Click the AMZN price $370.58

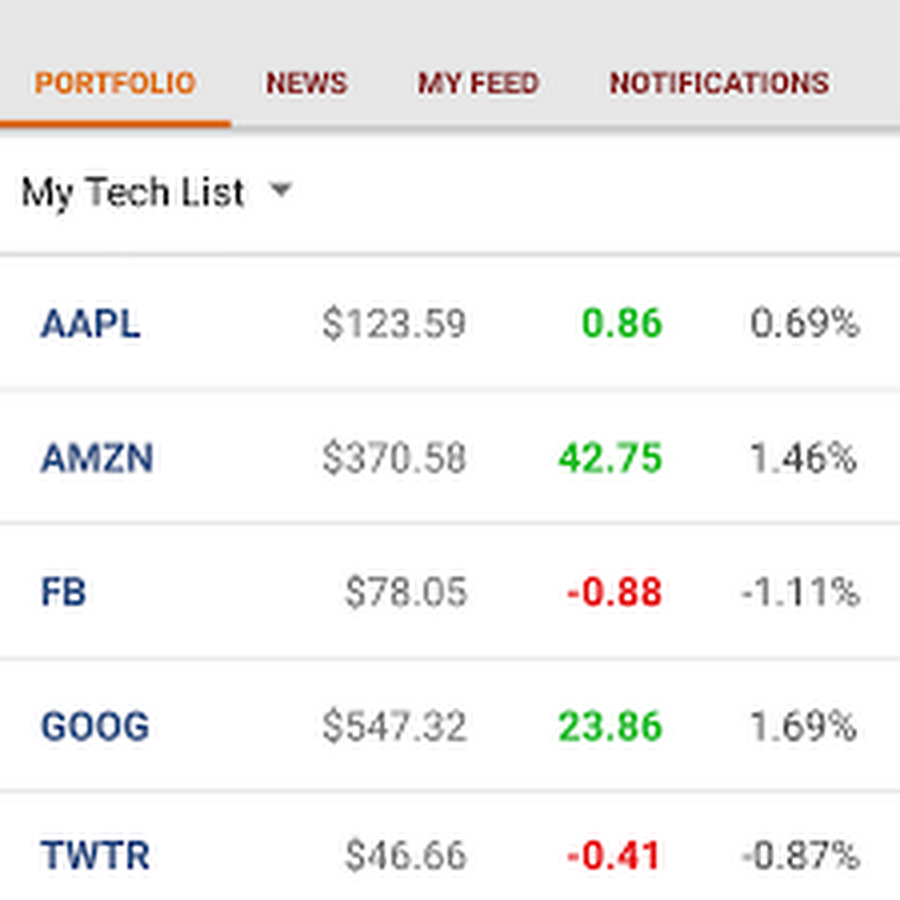point(394,458)
